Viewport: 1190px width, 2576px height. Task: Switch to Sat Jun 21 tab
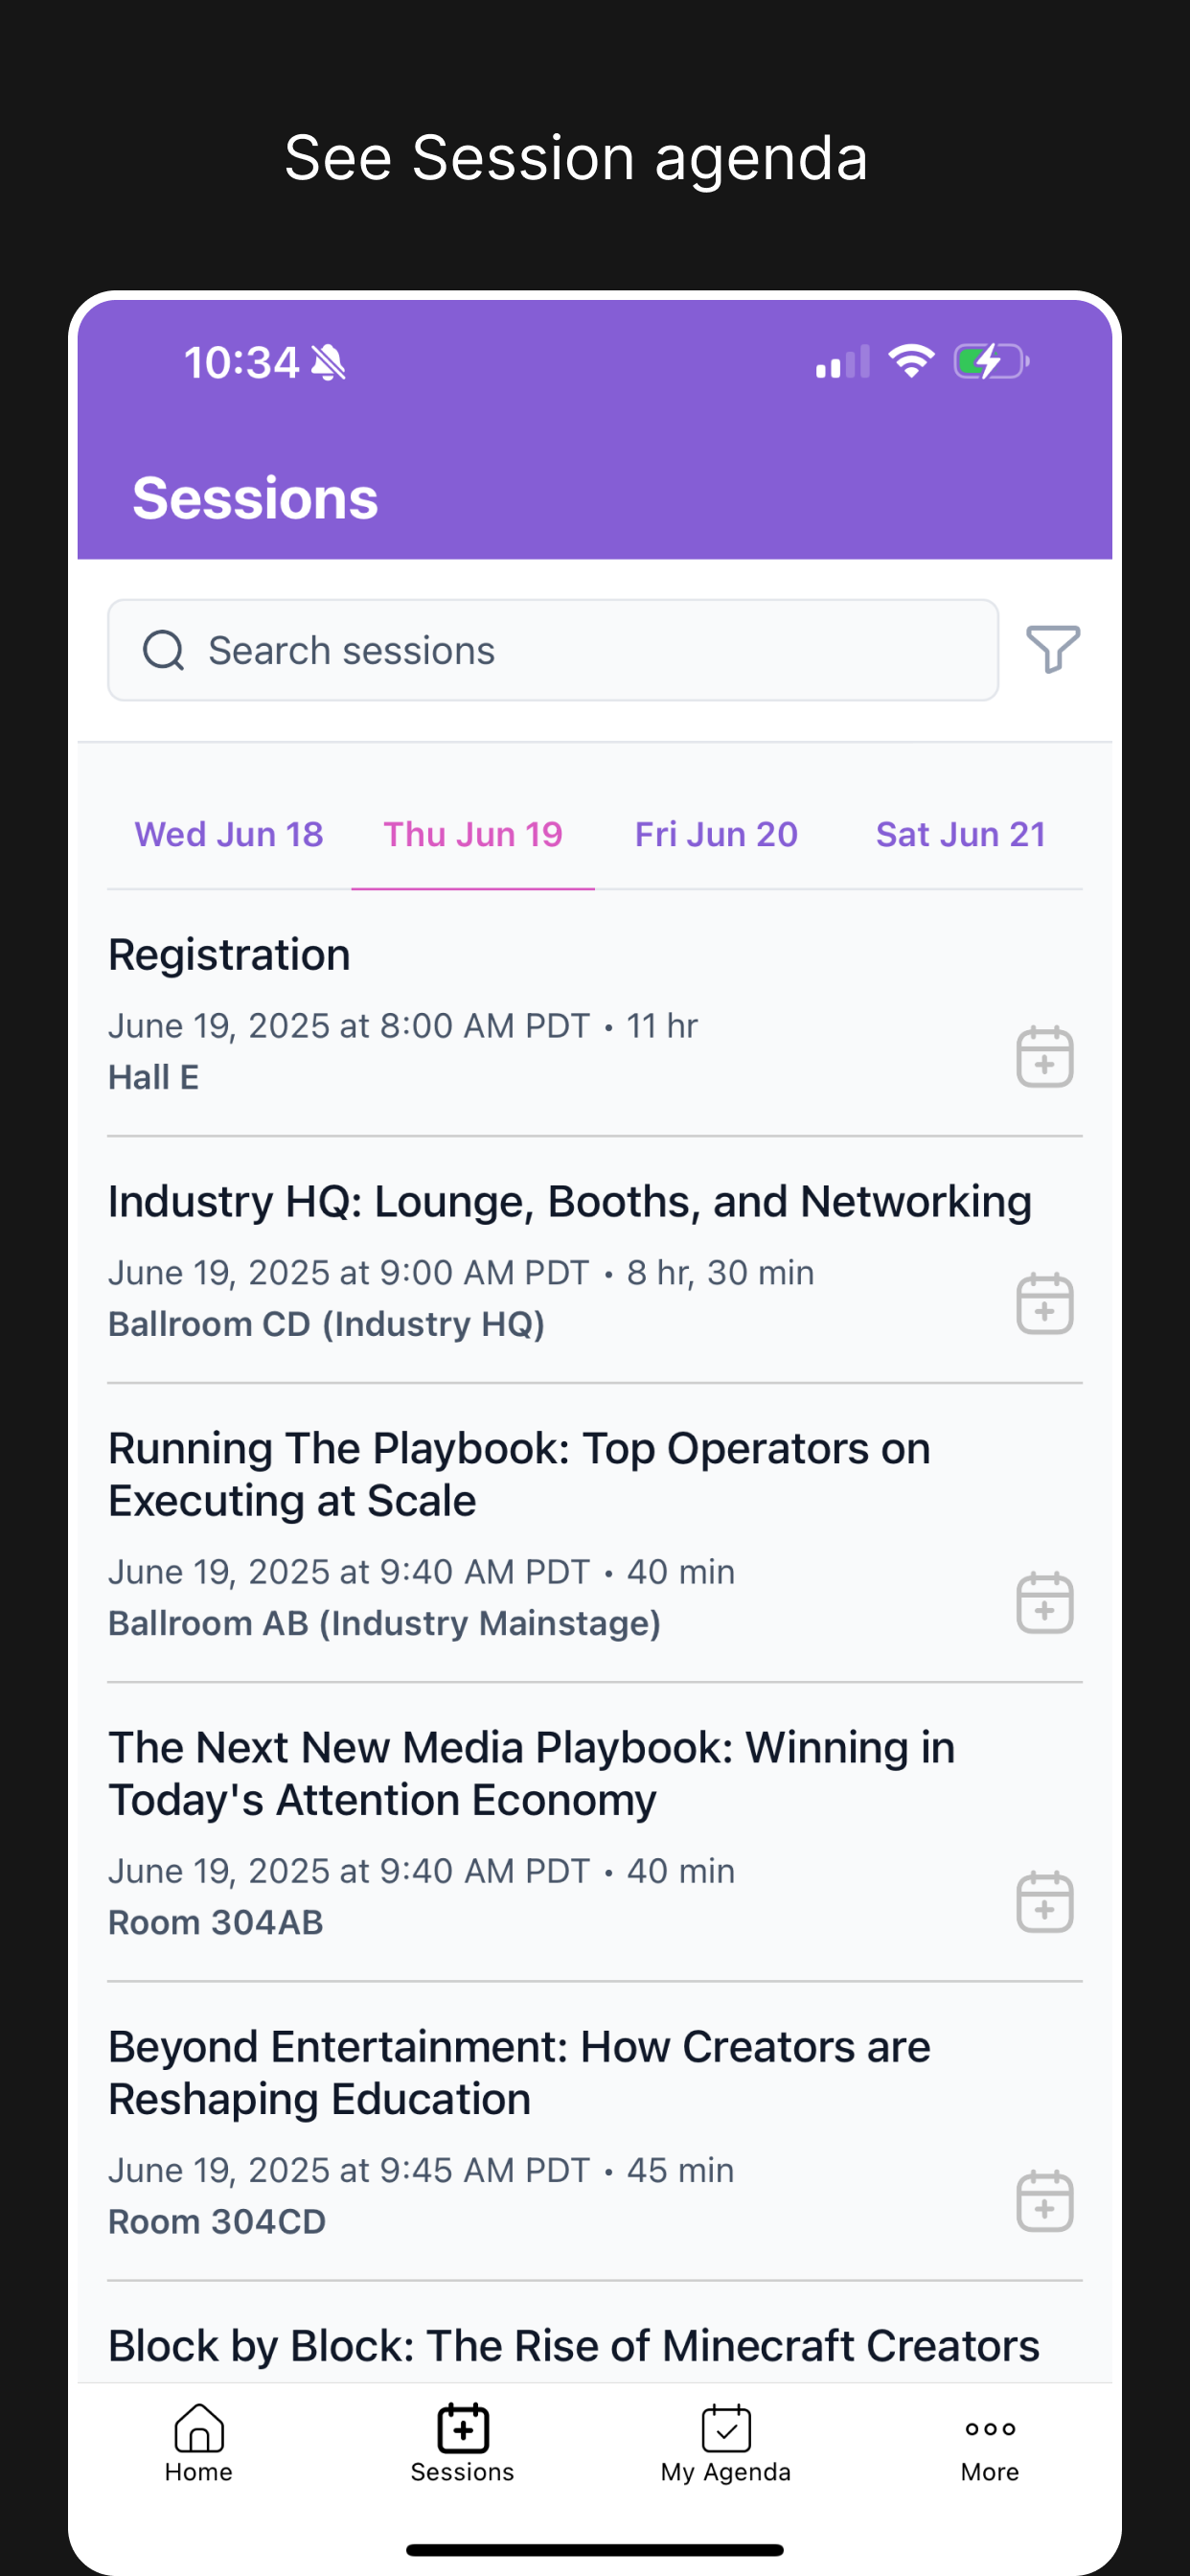[x=961, y=834]
